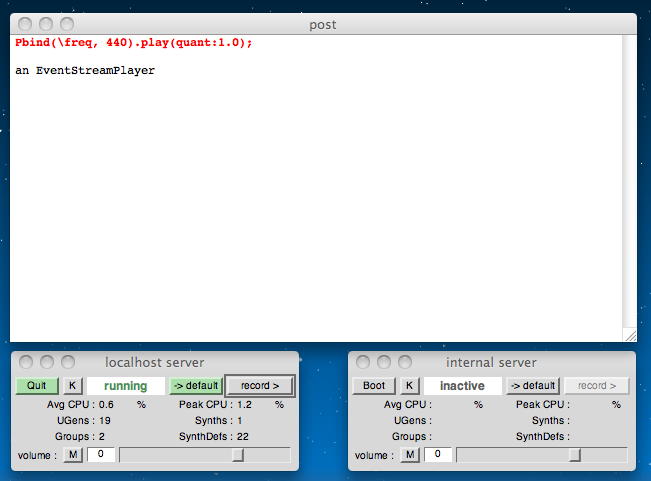
Task: Click K button in internal server window
Action: [410, 386]
